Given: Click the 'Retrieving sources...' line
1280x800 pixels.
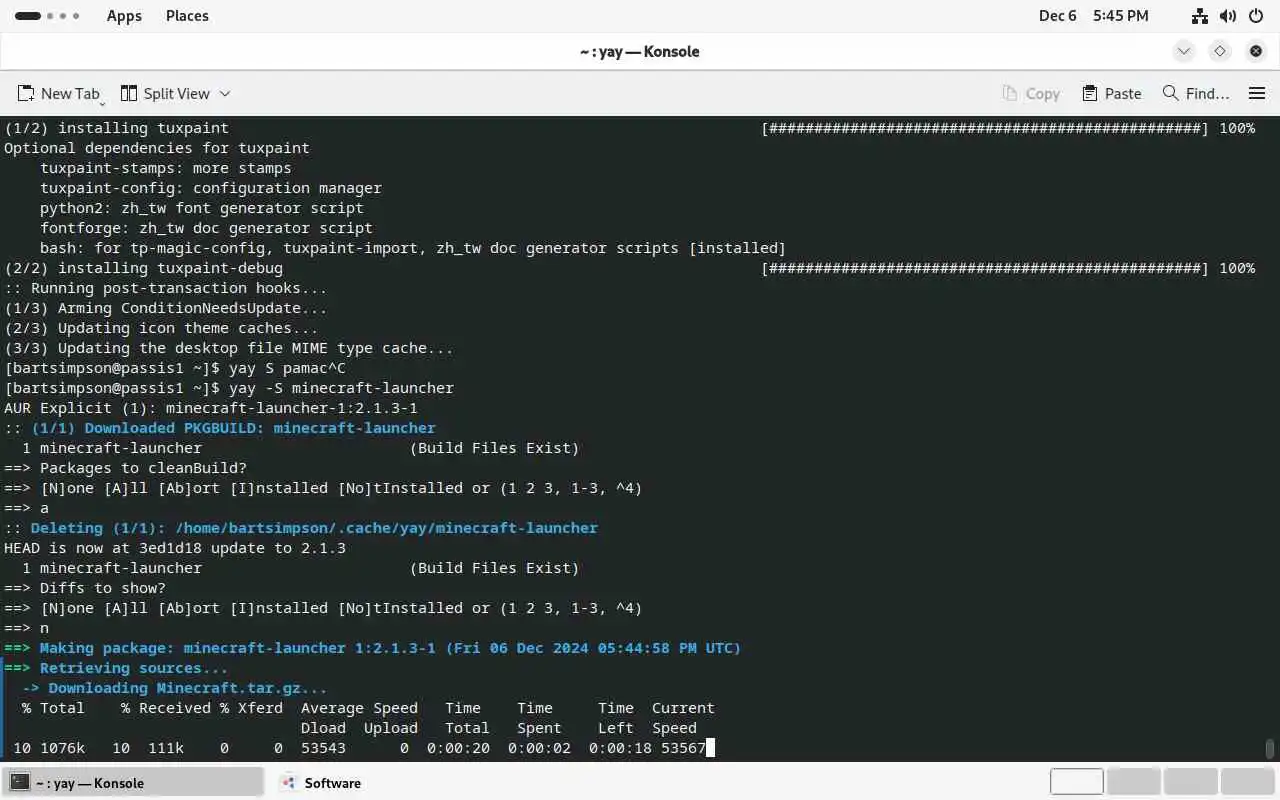Looking at the screenshot, I should pyautogui.click(x=116, y=668).
